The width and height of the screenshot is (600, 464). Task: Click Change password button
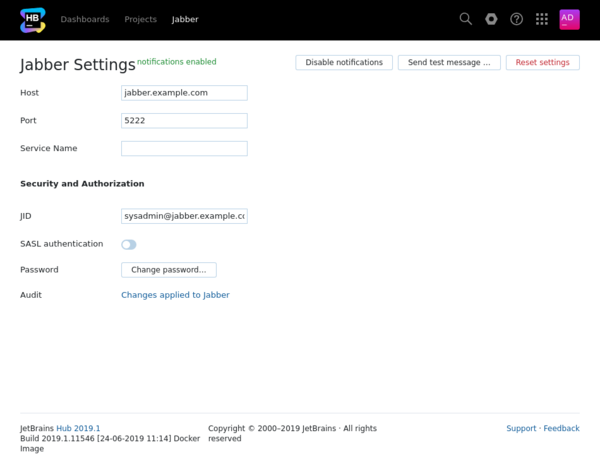tap(169, 270)
